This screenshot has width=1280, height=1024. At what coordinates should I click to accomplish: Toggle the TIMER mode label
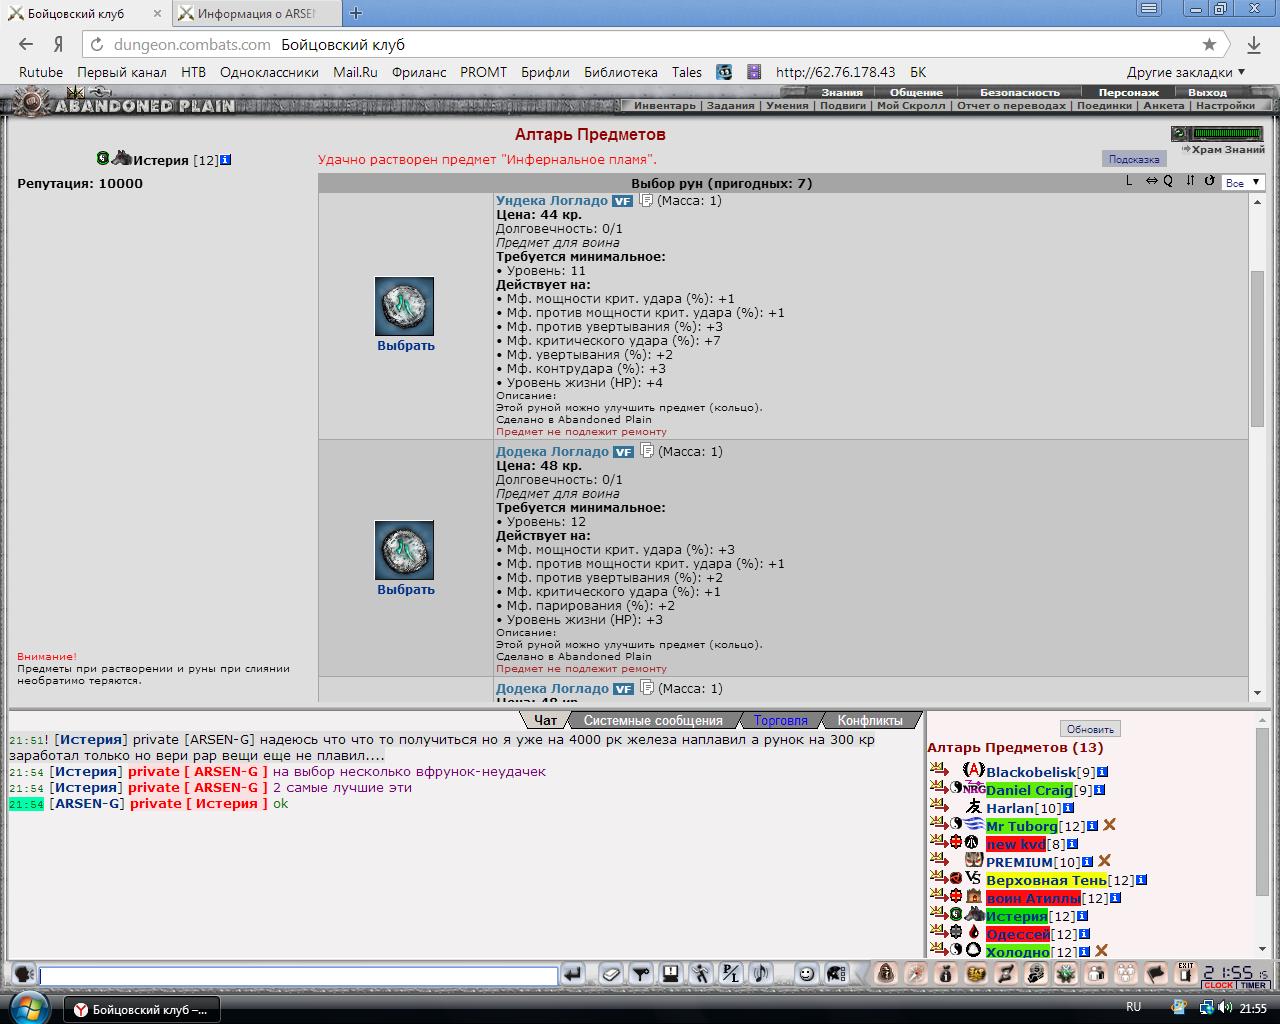click(x=1254, y=986)
